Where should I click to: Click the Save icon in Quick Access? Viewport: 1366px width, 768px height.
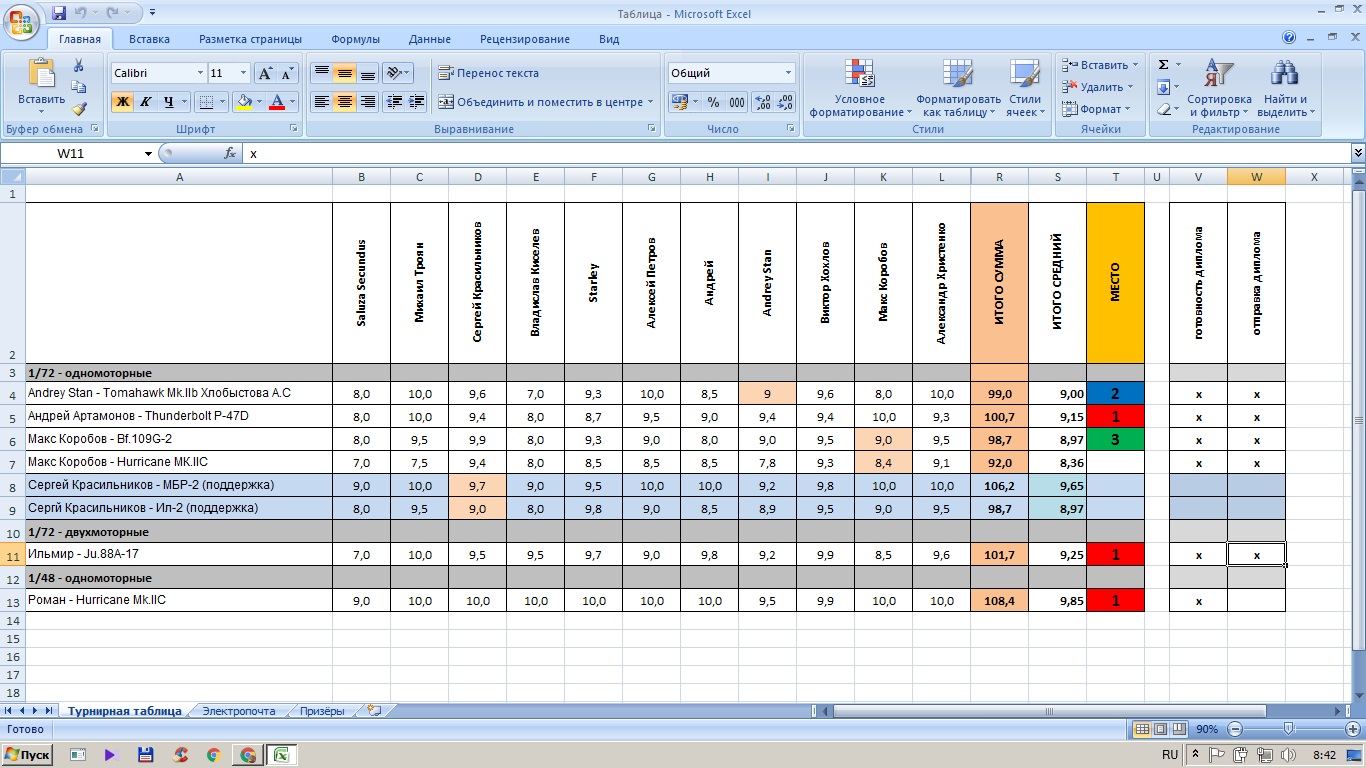click(x=59, y=13)
